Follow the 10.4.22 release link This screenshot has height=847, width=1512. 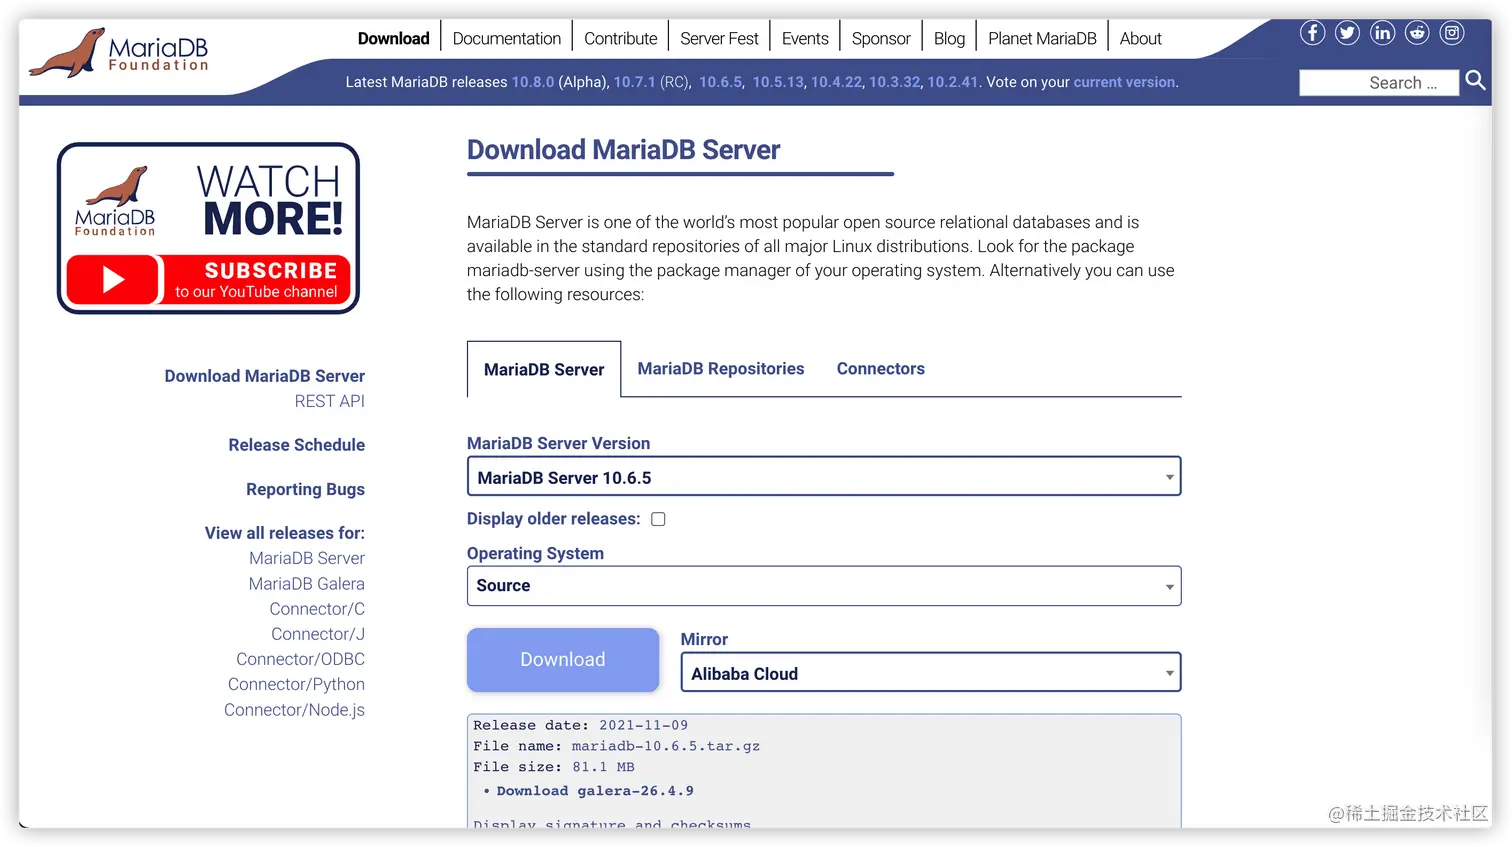coord(836,82)
